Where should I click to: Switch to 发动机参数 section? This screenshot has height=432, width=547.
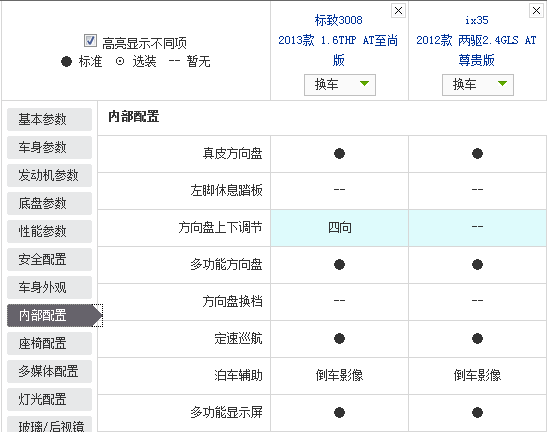point(49,175)
